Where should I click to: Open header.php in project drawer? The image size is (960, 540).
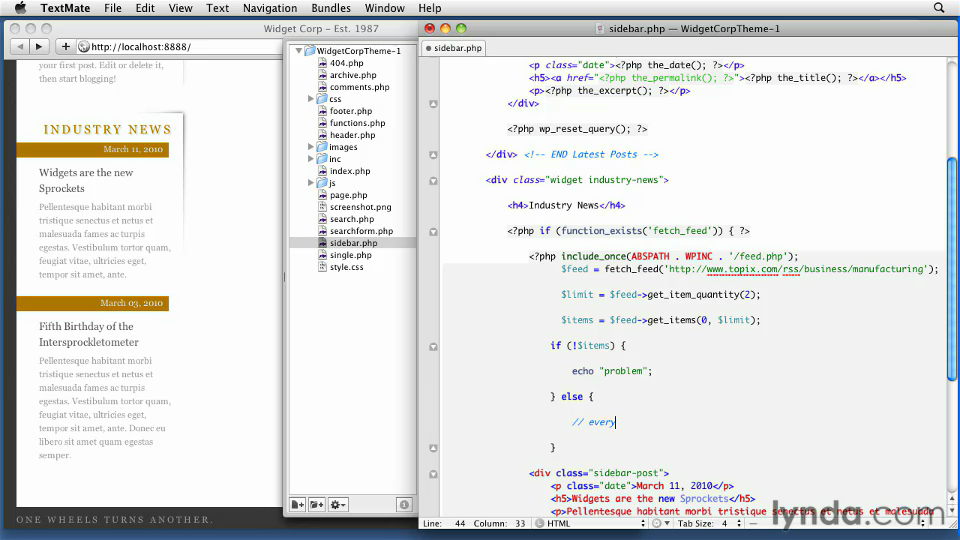[x=353, y=135]
